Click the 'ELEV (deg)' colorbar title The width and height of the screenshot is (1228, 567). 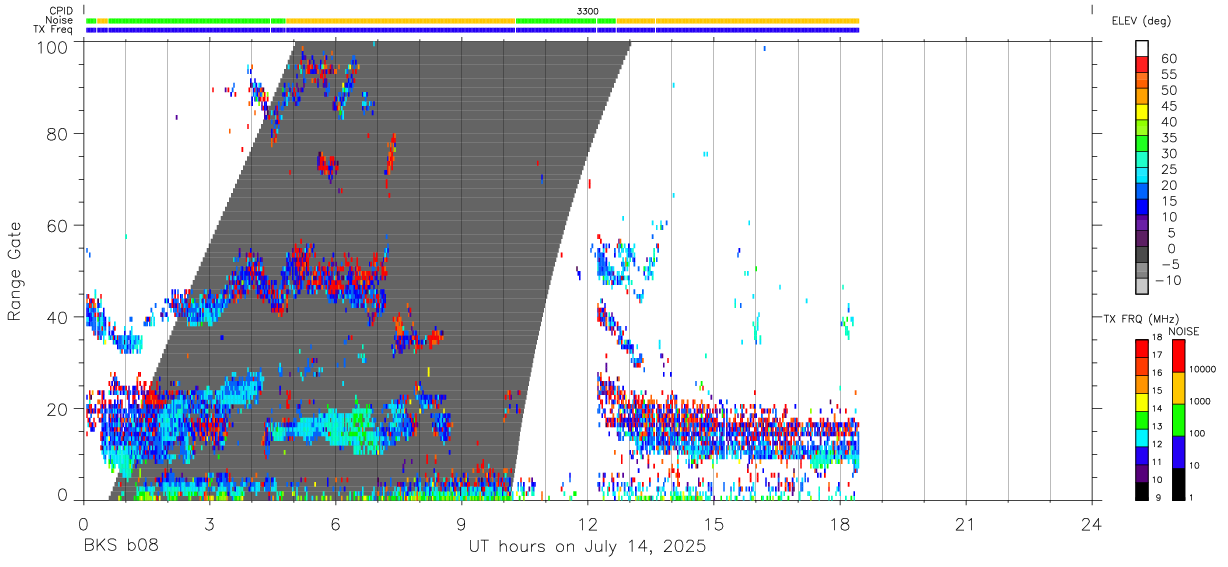(1141, 21)
